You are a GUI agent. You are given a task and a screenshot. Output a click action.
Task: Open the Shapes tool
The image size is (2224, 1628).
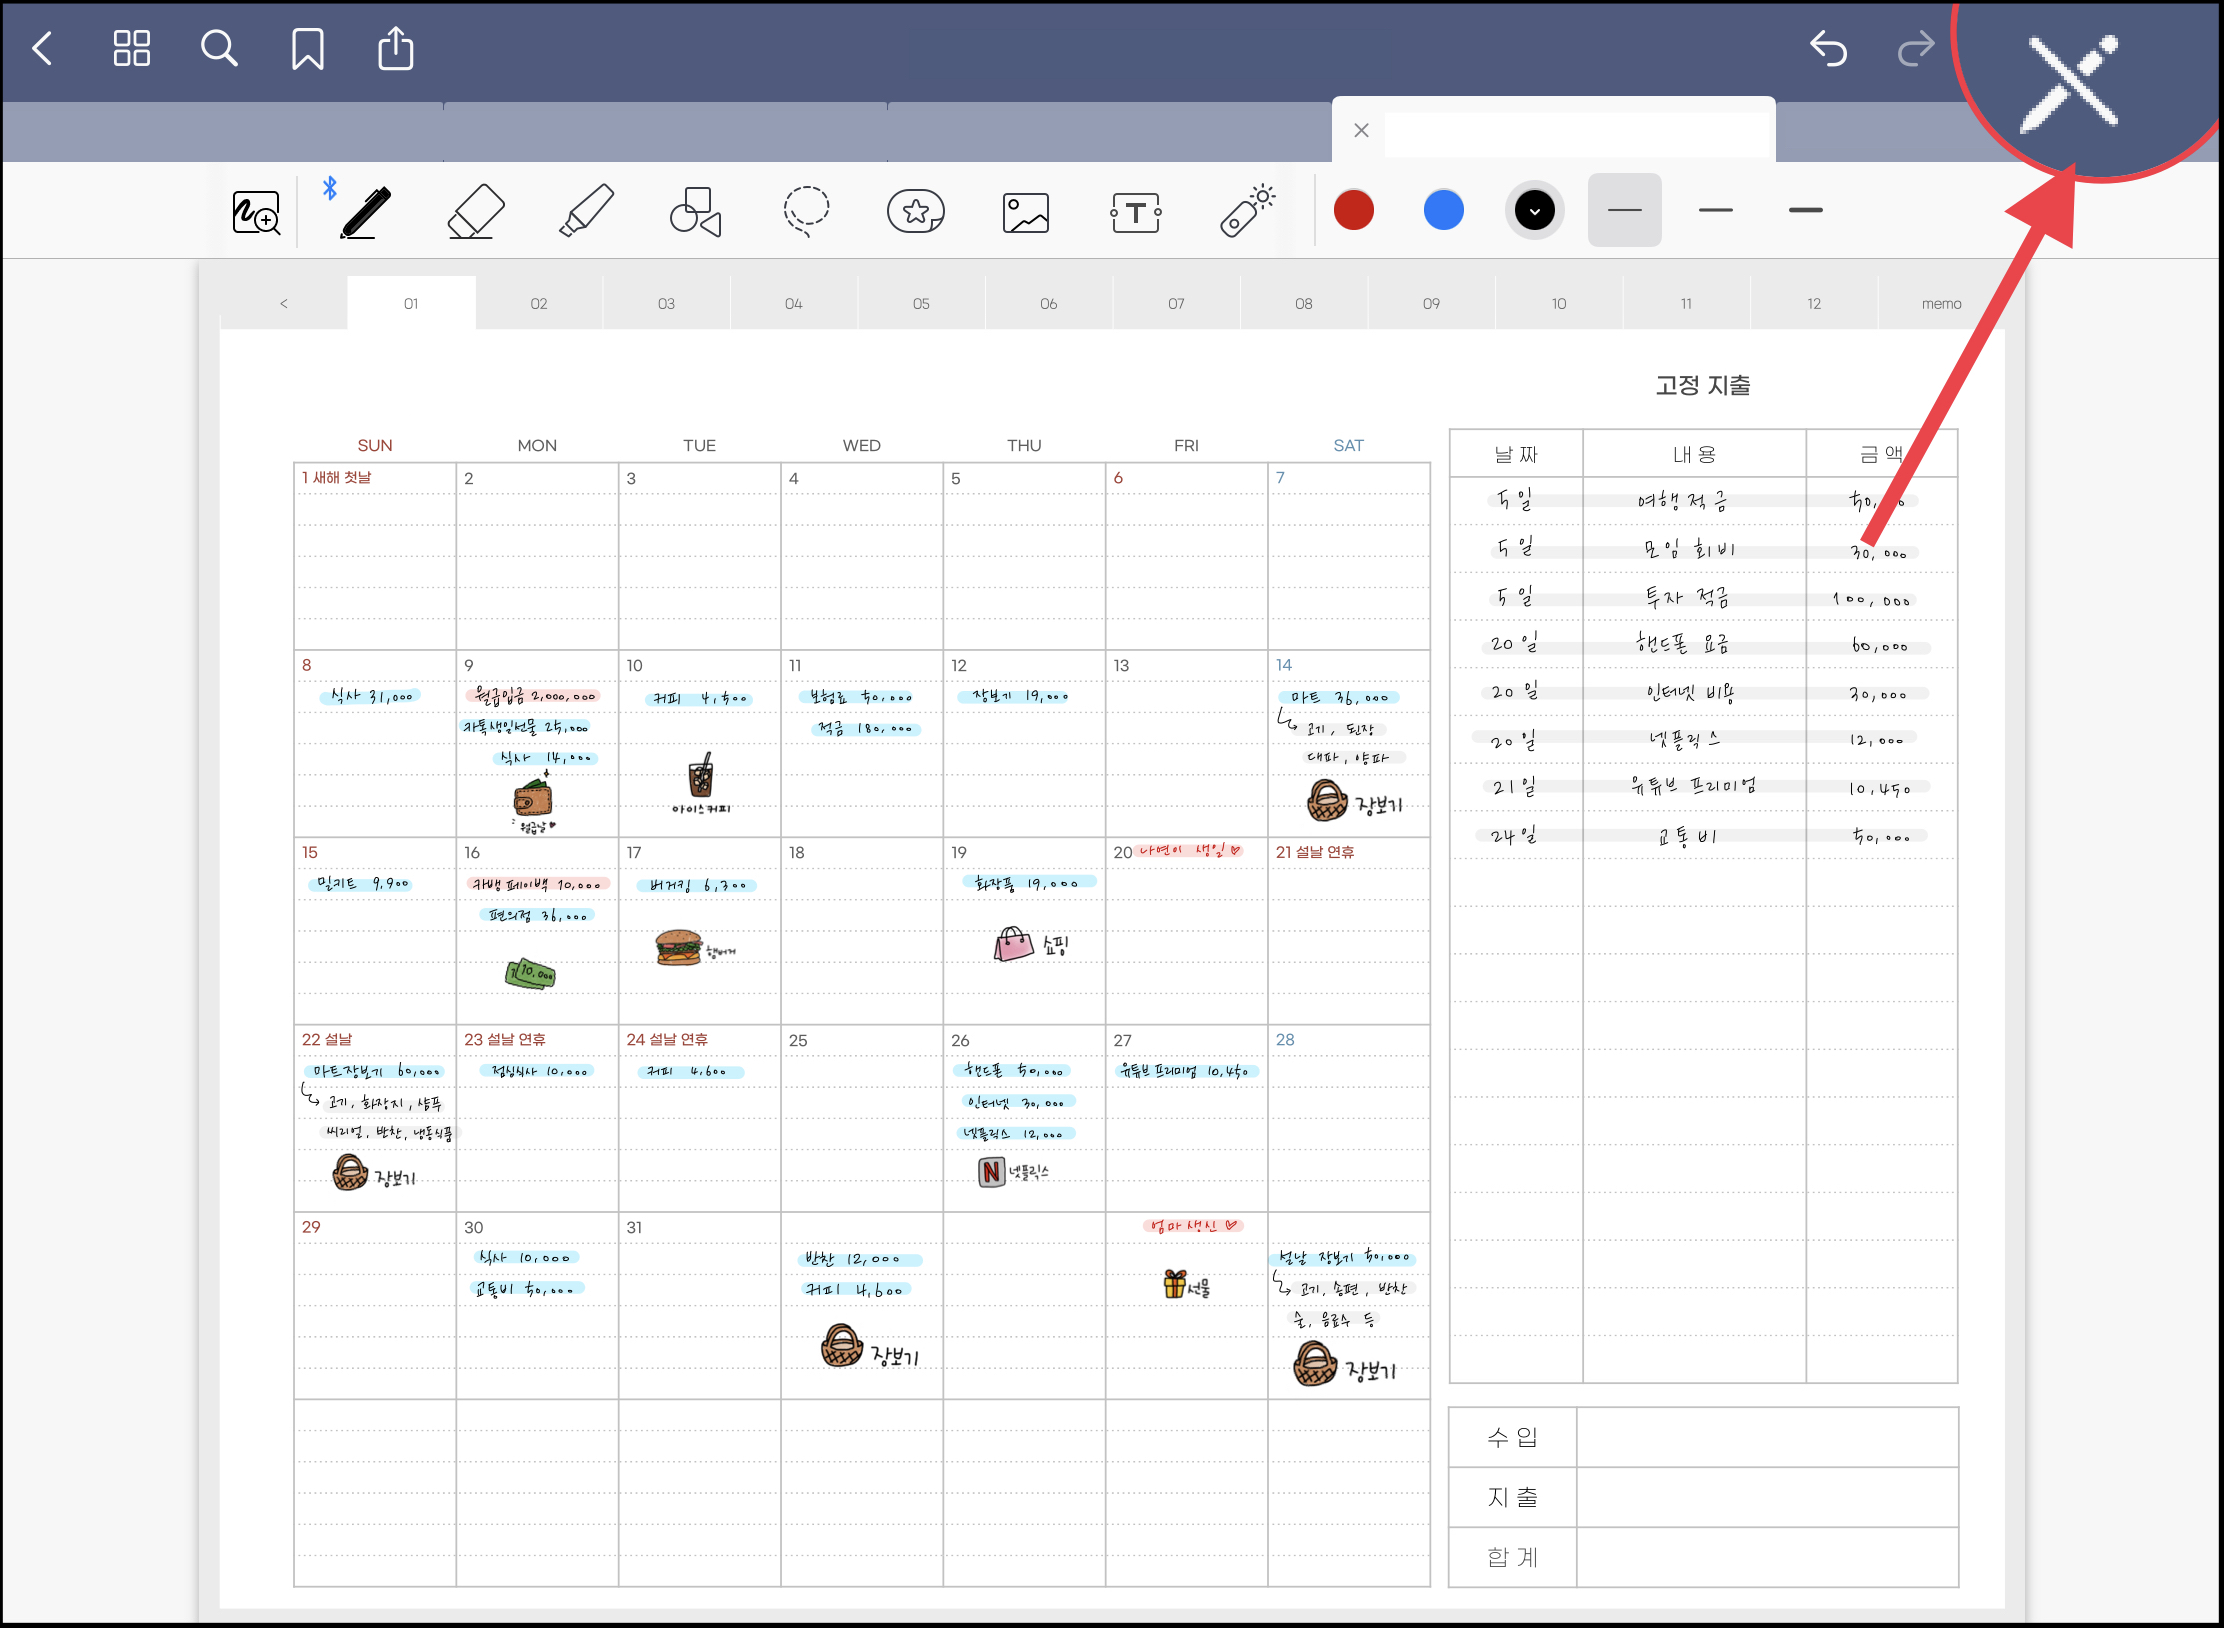(696, 212)
